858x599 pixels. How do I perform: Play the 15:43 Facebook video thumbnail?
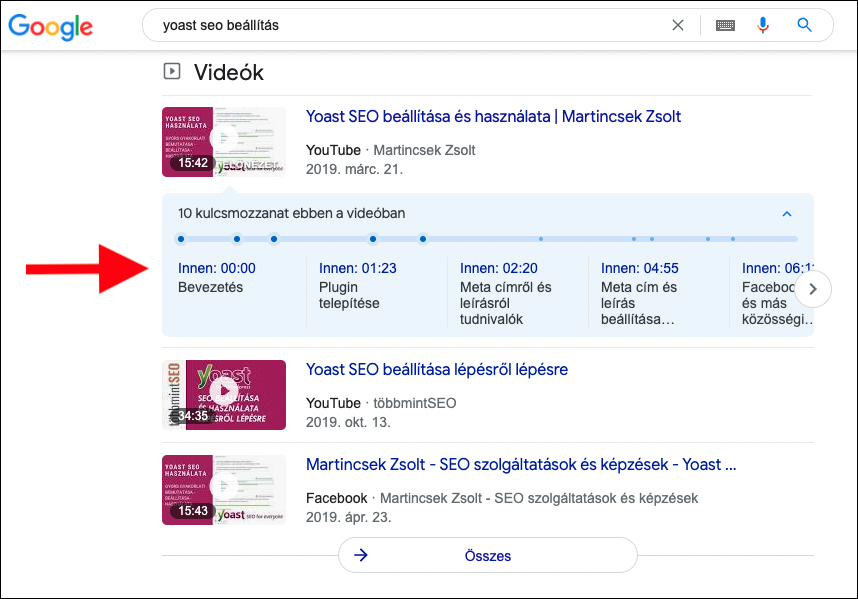point(224,490)
